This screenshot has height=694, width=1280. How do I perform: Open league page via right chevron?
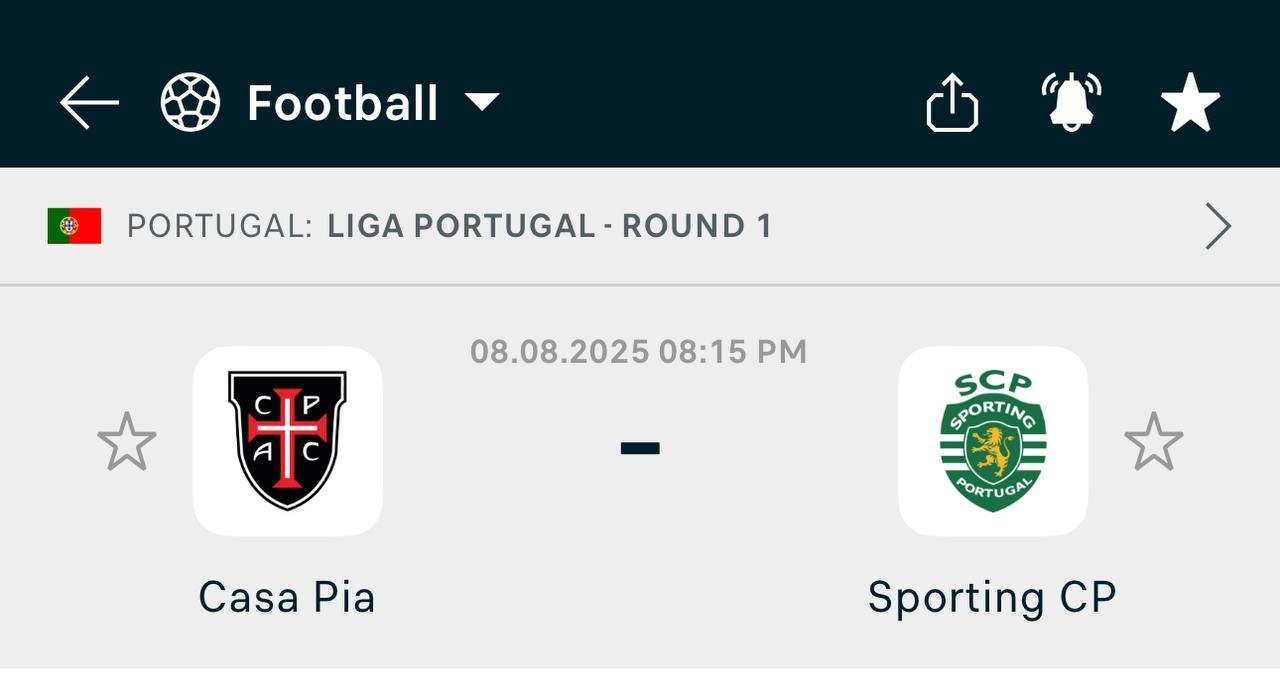point(1218,226)
